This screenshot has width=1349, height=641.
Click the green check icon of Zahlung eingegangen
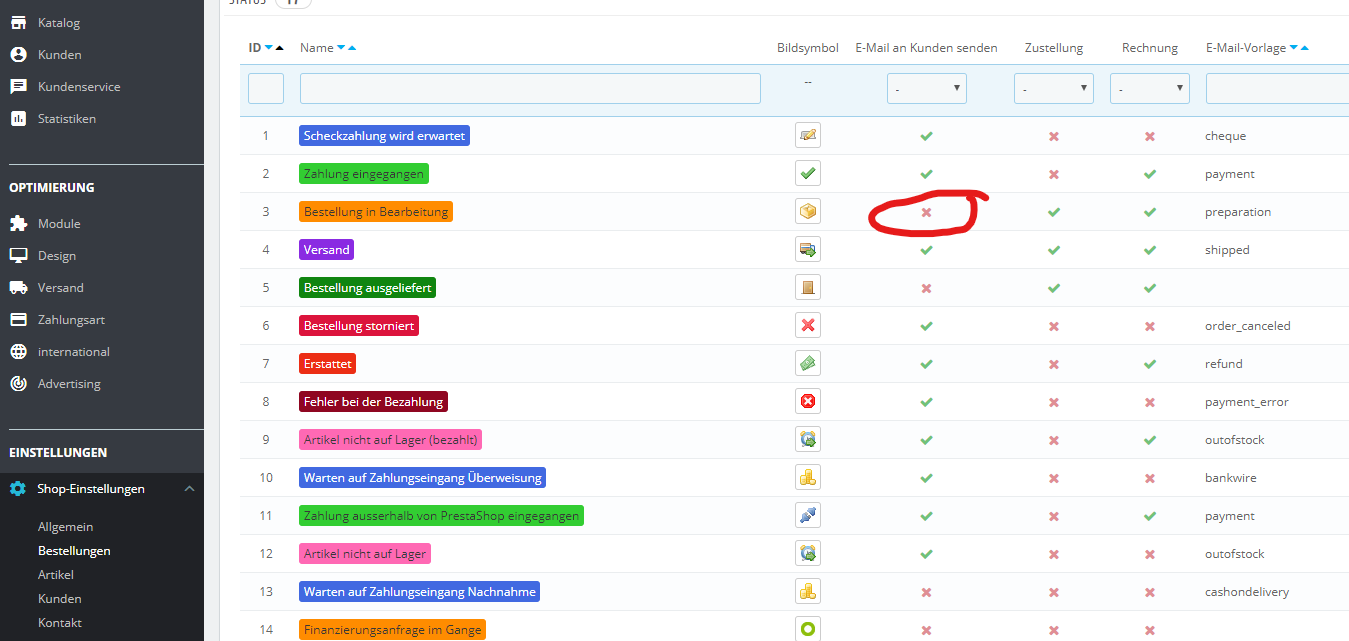point(808,173)
